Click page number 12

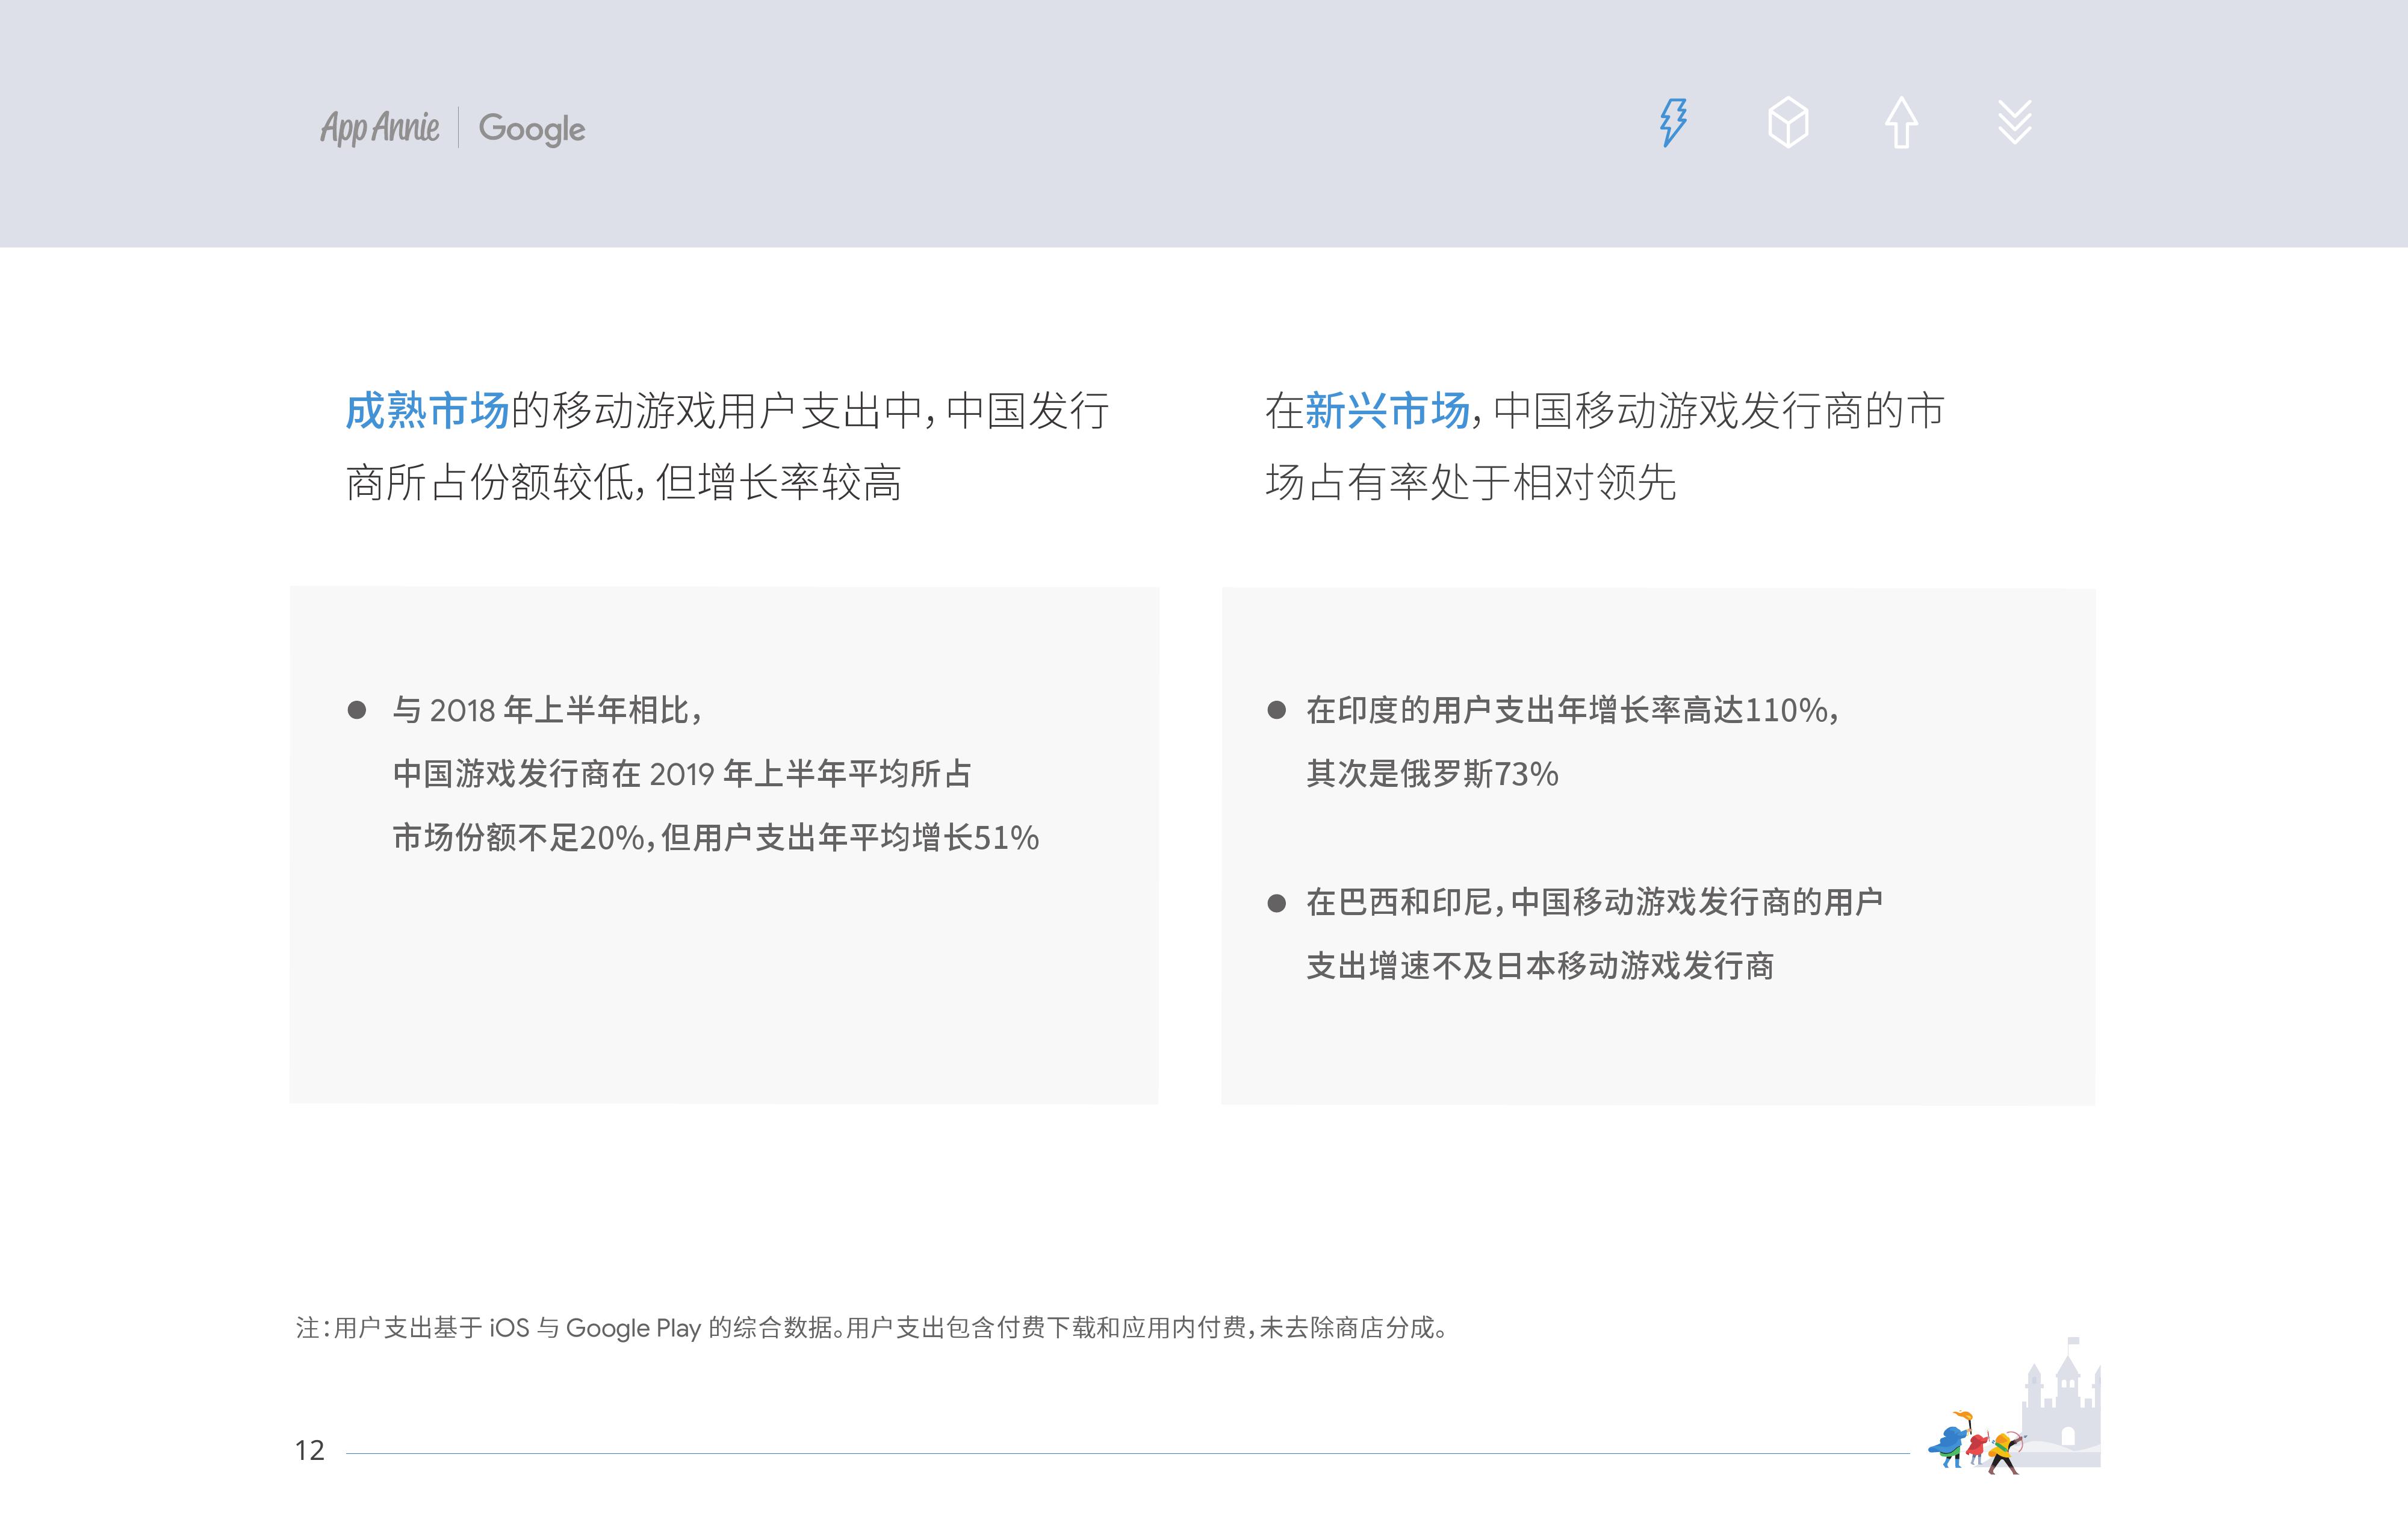pyautogui.click(x=309, y=1450)
